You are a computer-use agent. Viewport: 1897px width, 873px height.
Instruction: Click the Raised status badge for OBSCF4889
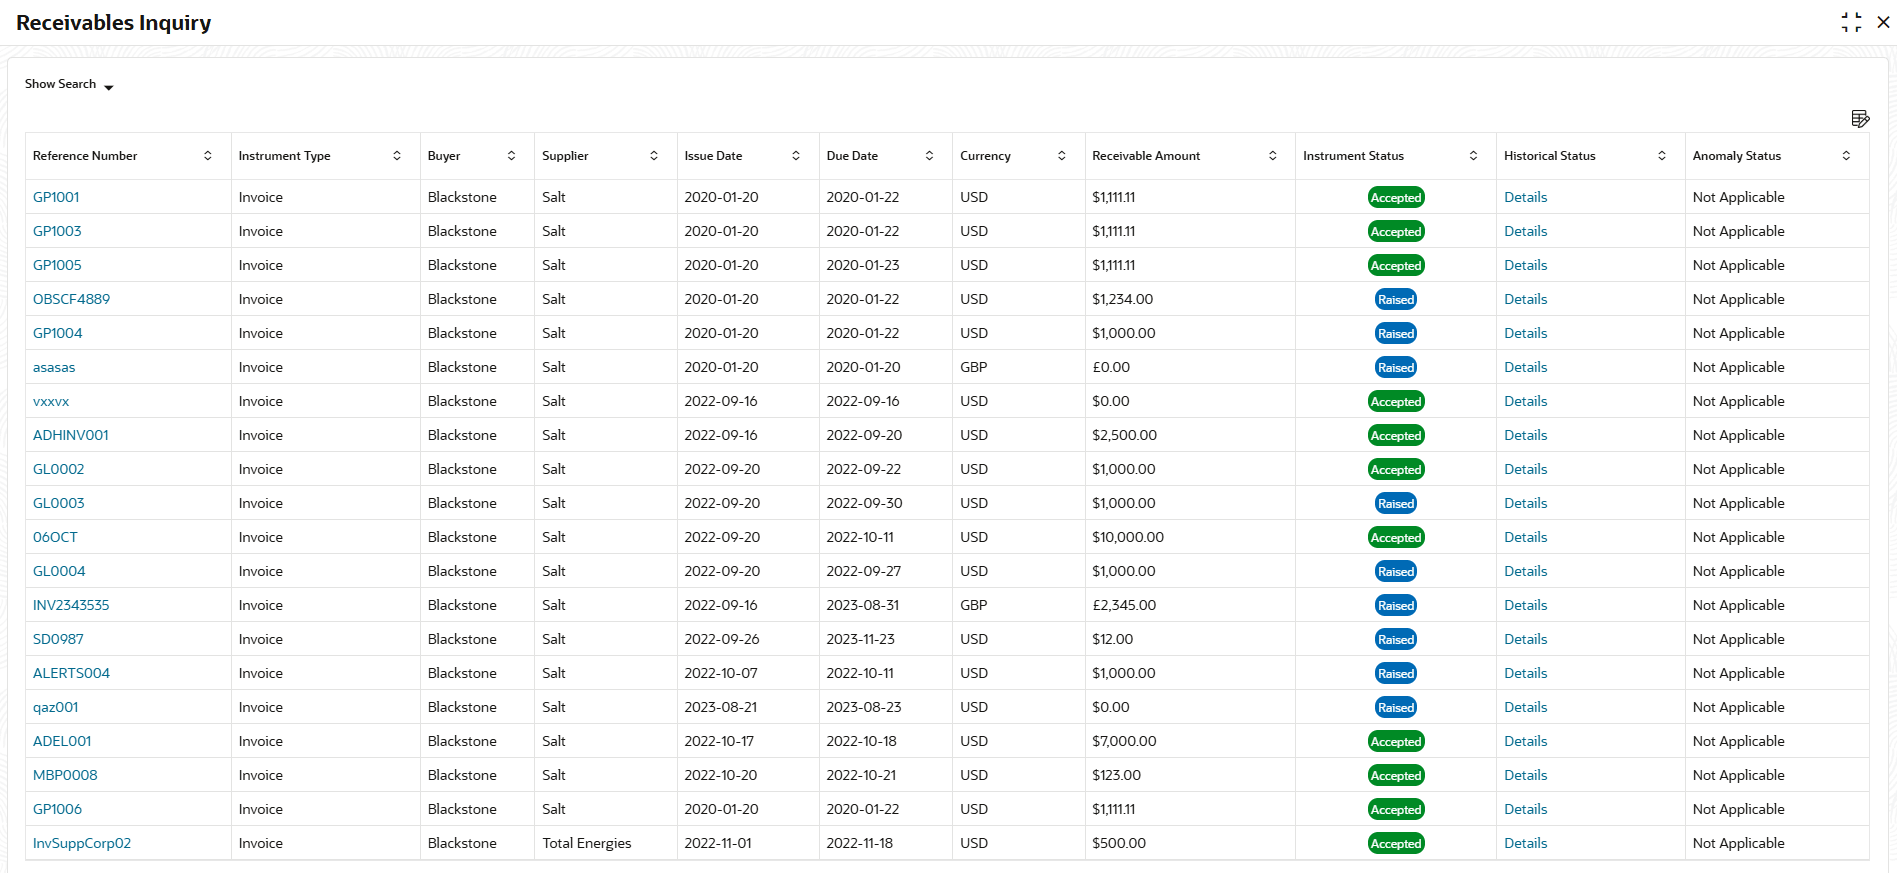point(1396,300)
